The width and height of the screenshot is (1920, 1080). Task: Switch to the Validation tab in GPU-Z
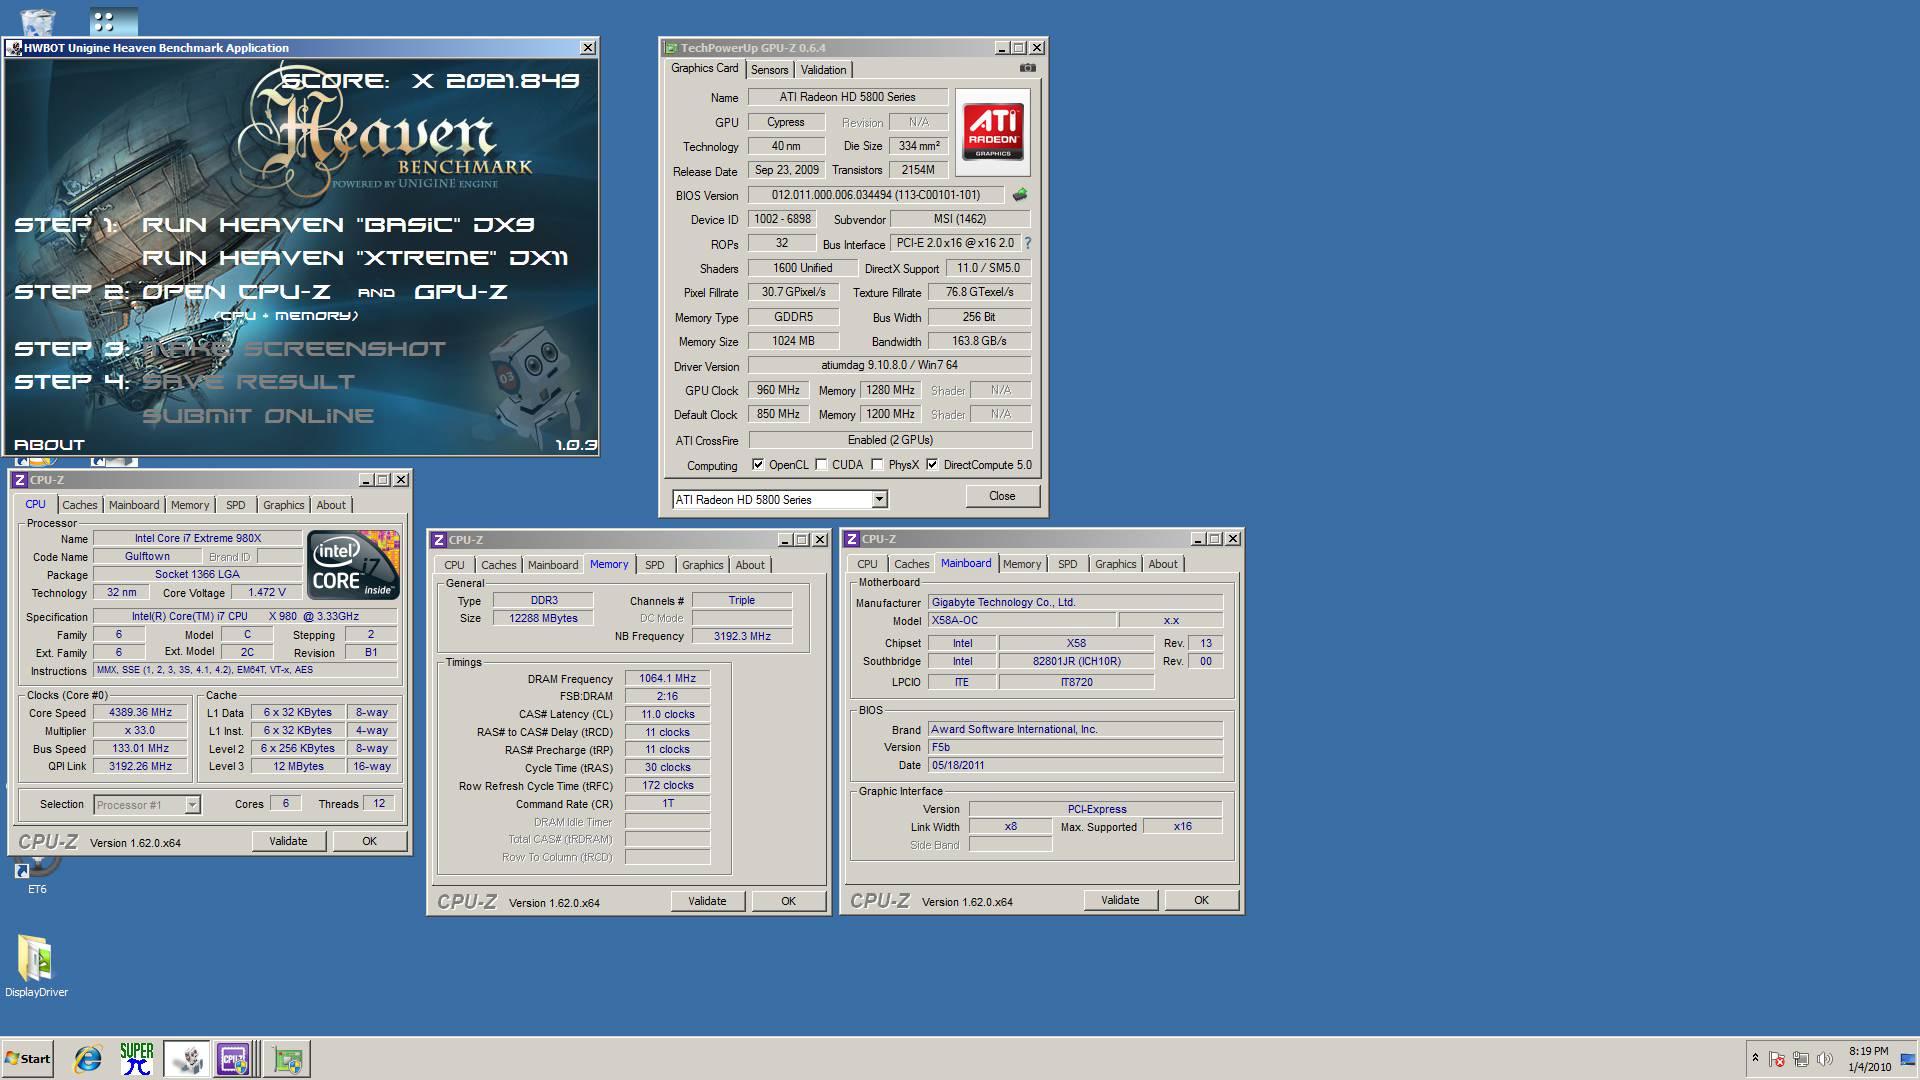[x=823, y=70]
